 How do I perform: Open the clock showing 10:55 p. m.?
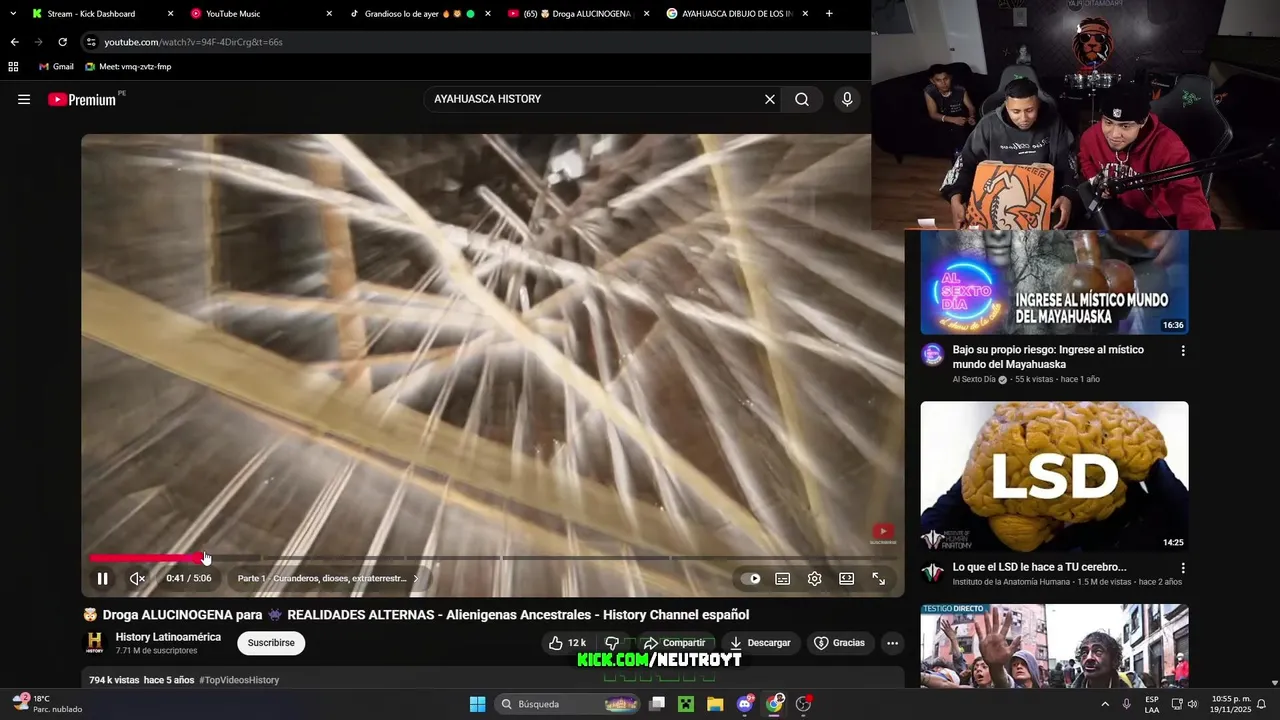(x=1231, y=704)
